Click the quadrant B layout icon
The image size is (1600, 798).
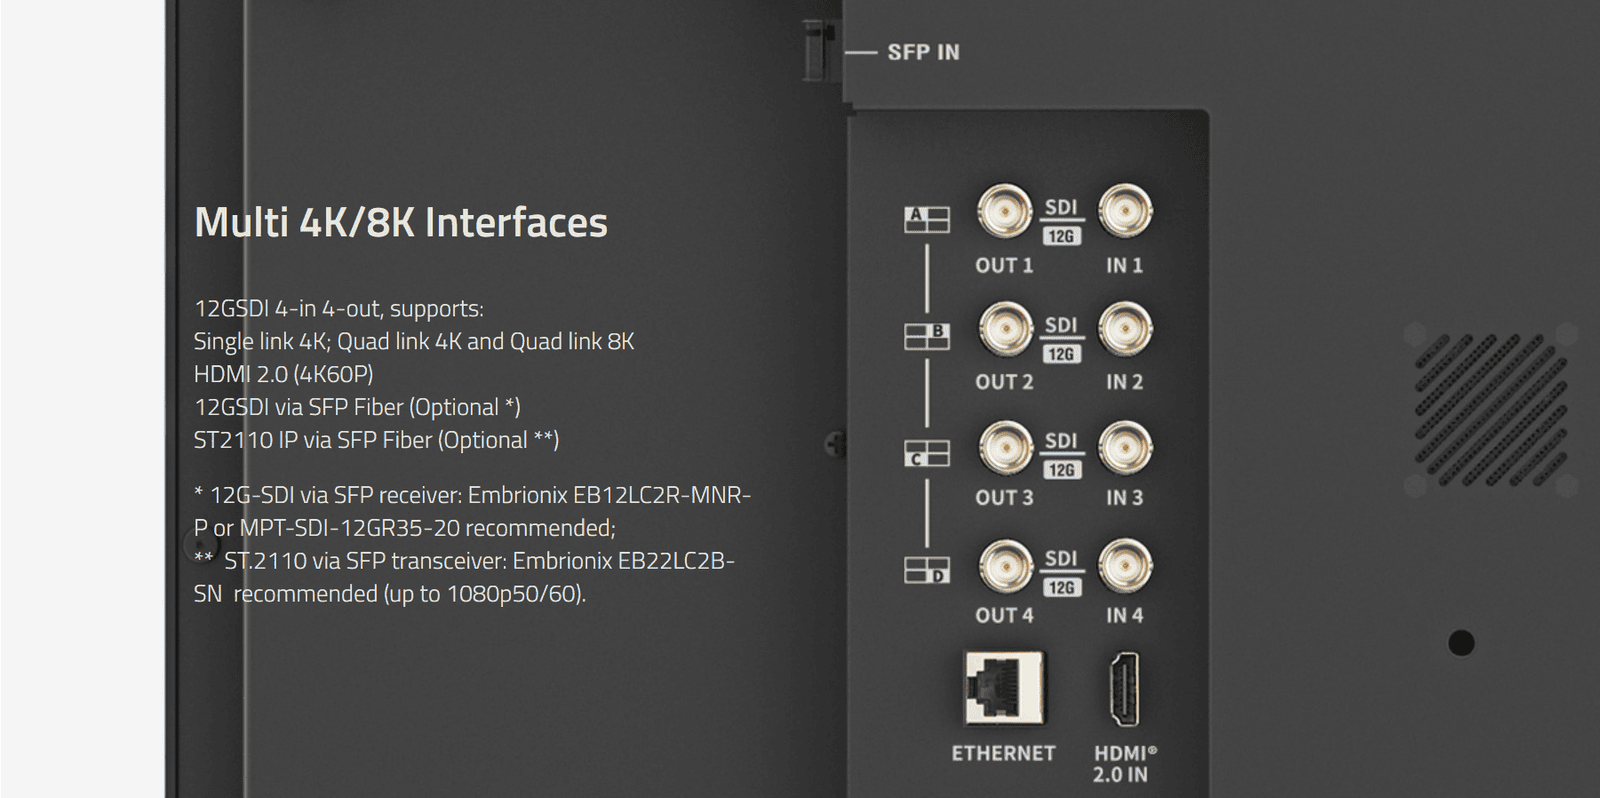(926, 336)
